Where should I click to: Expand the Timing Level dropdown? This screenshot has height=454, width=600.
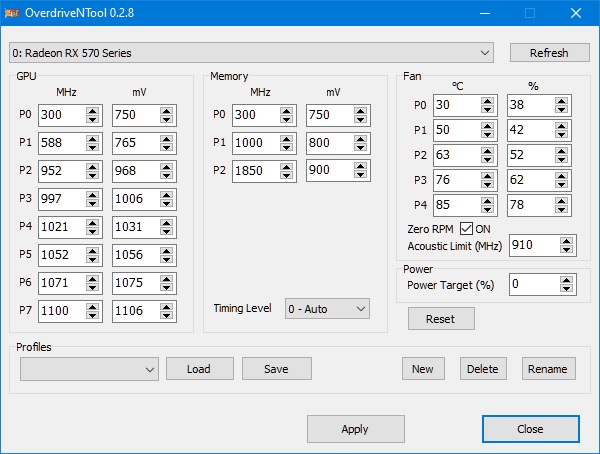click(x=327, y=309)
